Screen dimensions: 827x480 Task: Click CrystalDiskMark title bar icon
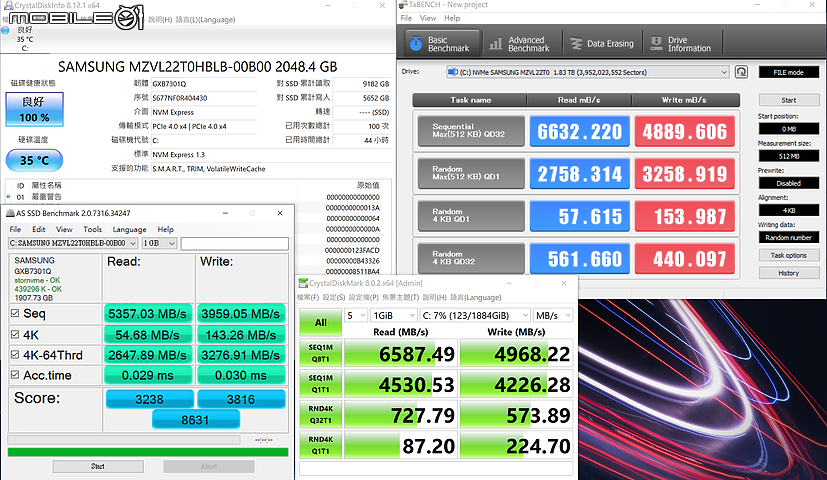[x=303, y=283]
